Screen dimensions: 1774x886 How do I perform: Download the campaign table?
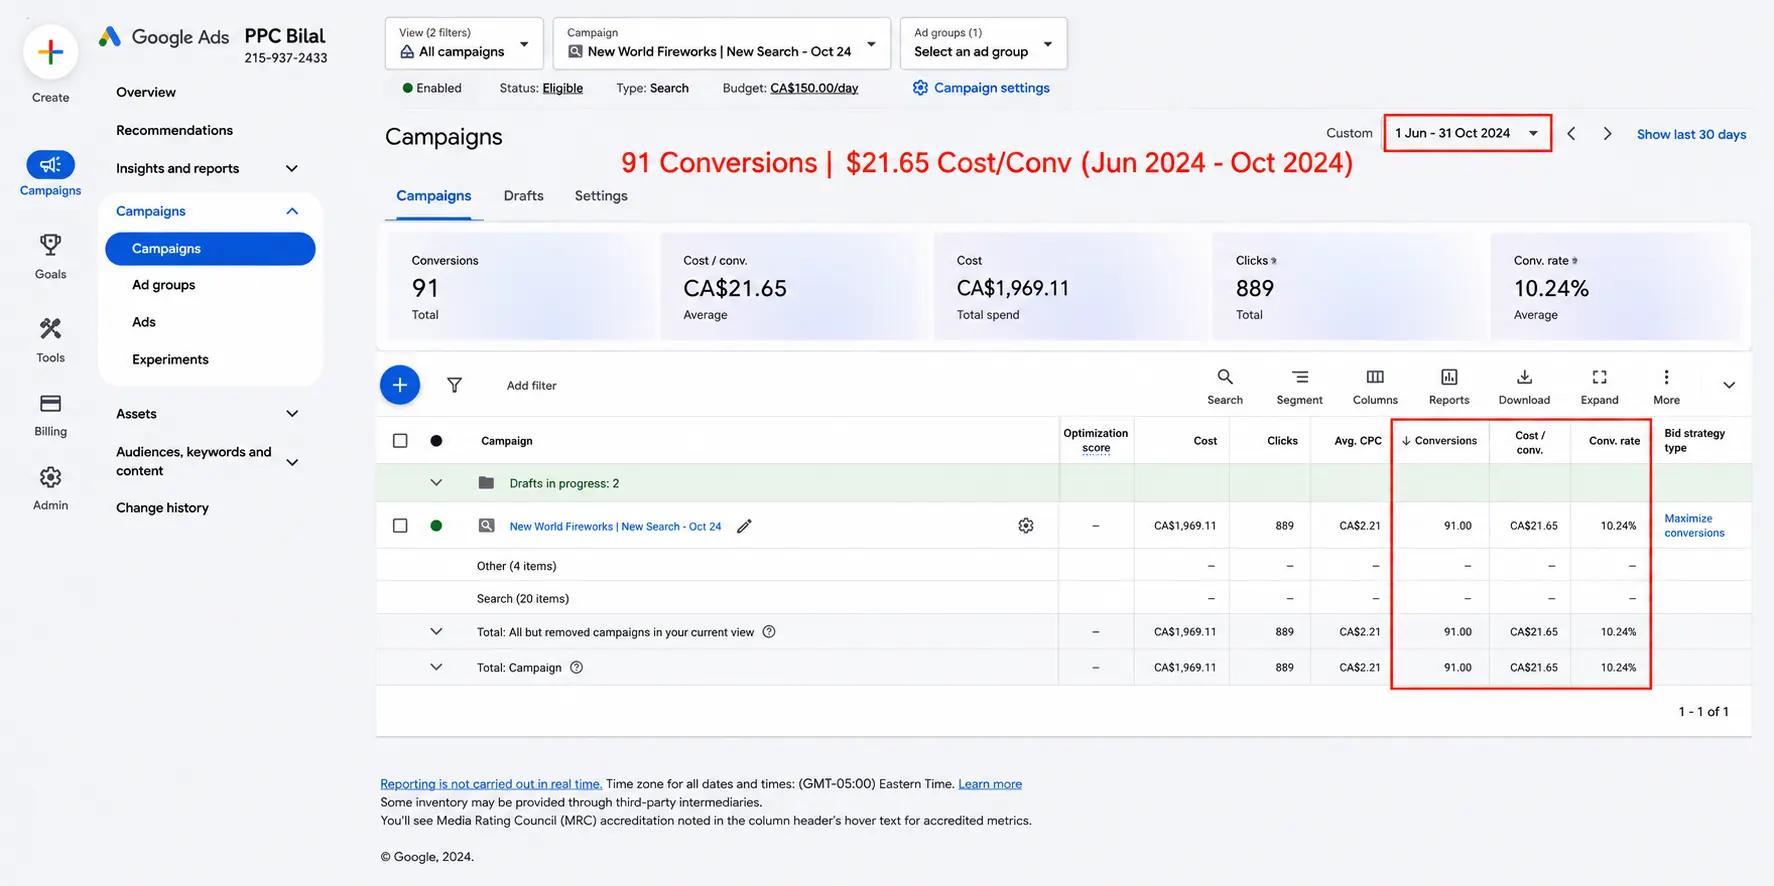(x=1524, y=386)
